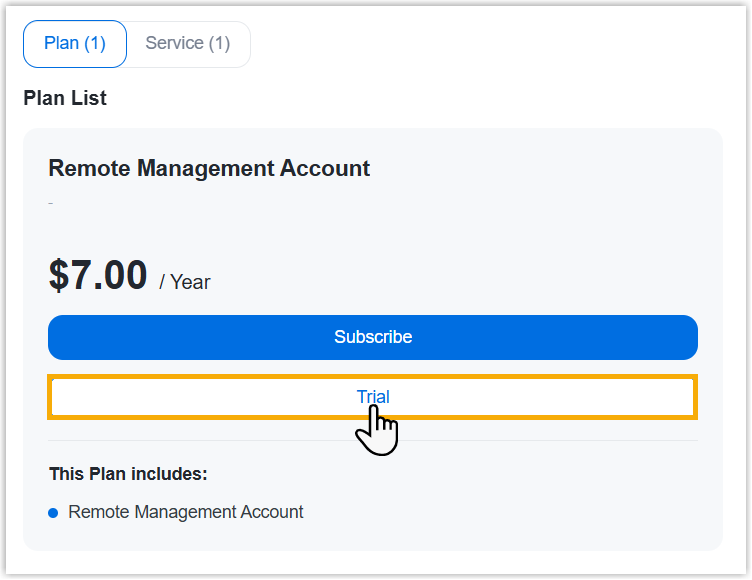Start the Trial for this plan
The height and width of the screenshot is (580, 752).
click(373, 397)
